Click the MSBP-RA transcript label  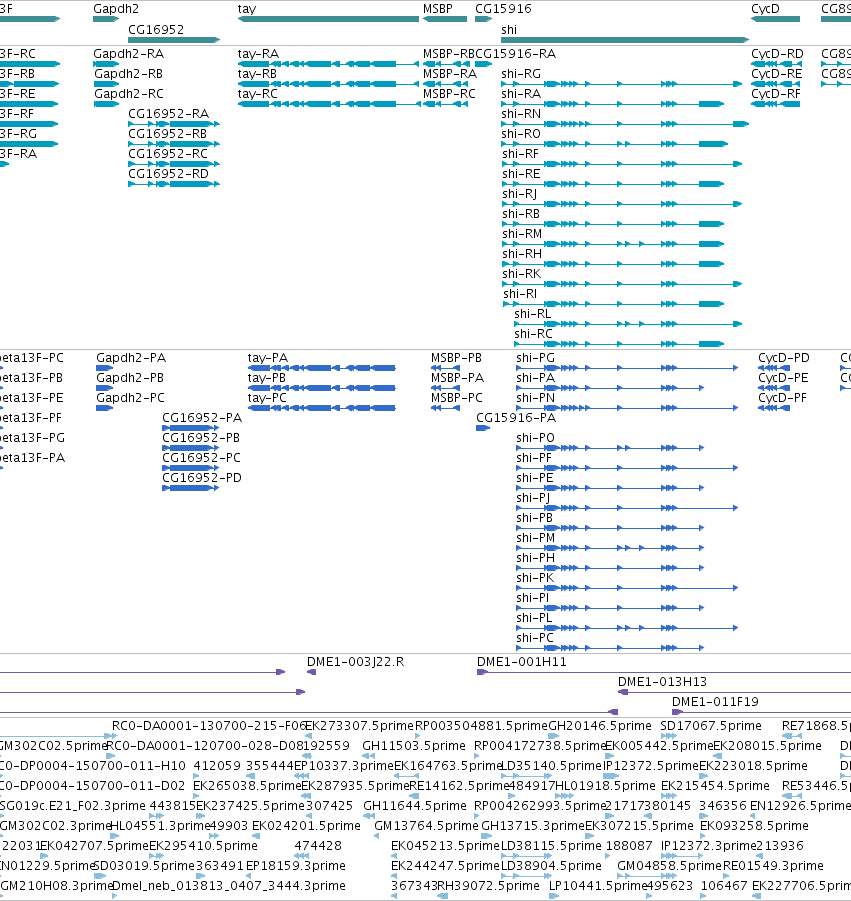(x=449, y=74)
